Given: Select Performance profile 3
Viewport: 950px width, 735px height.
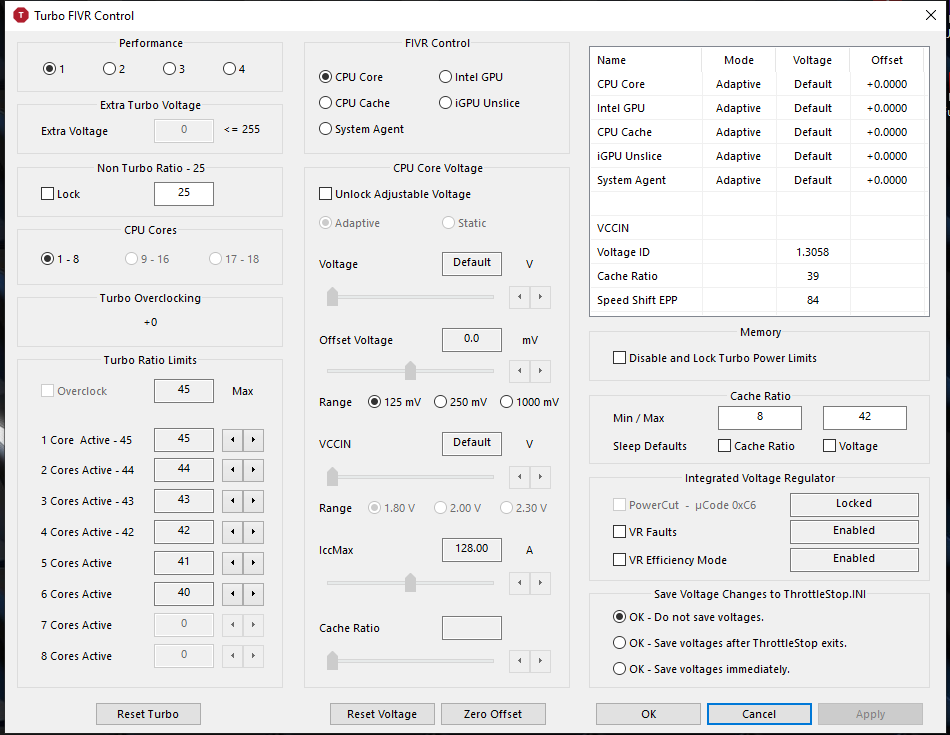Looking at the screenshot, I should click(x=174, y=68).
